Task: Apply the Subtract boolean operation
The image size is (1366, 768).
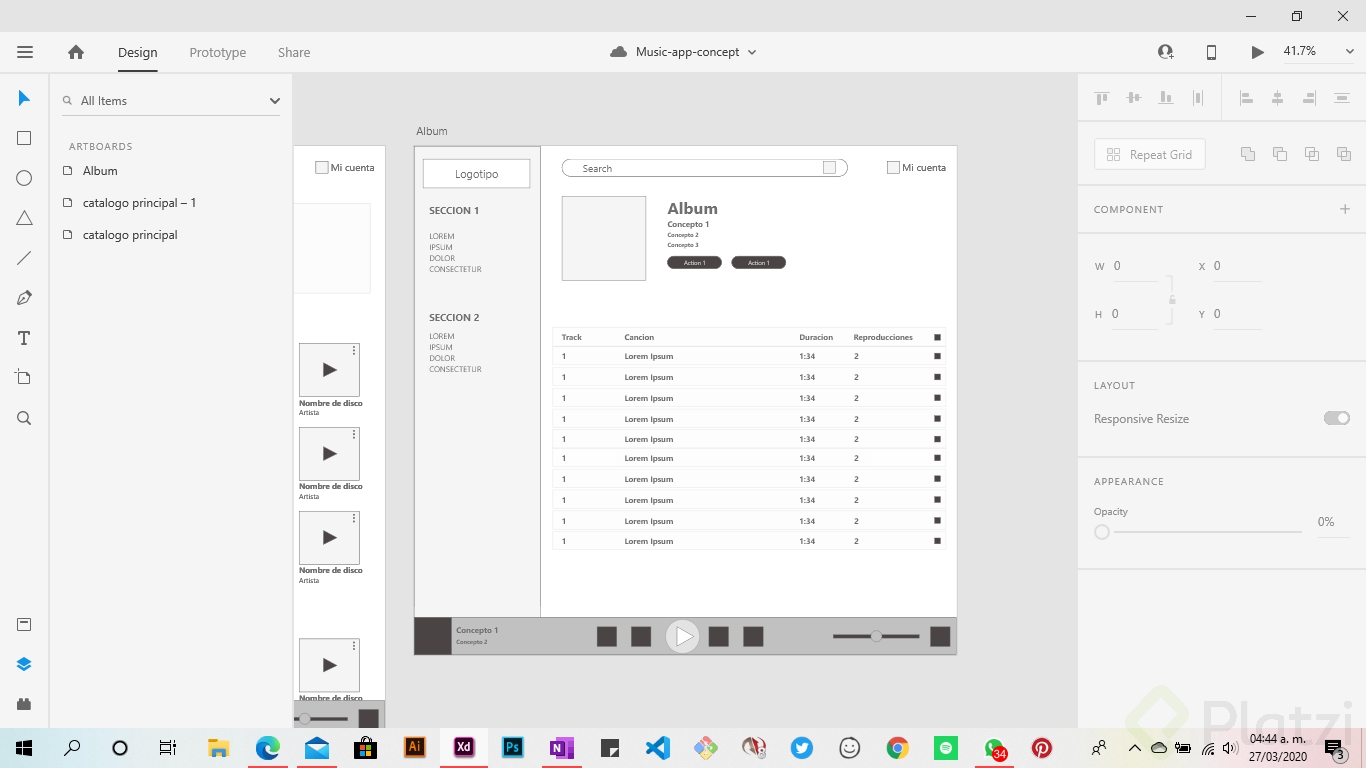Action: 1280,154
